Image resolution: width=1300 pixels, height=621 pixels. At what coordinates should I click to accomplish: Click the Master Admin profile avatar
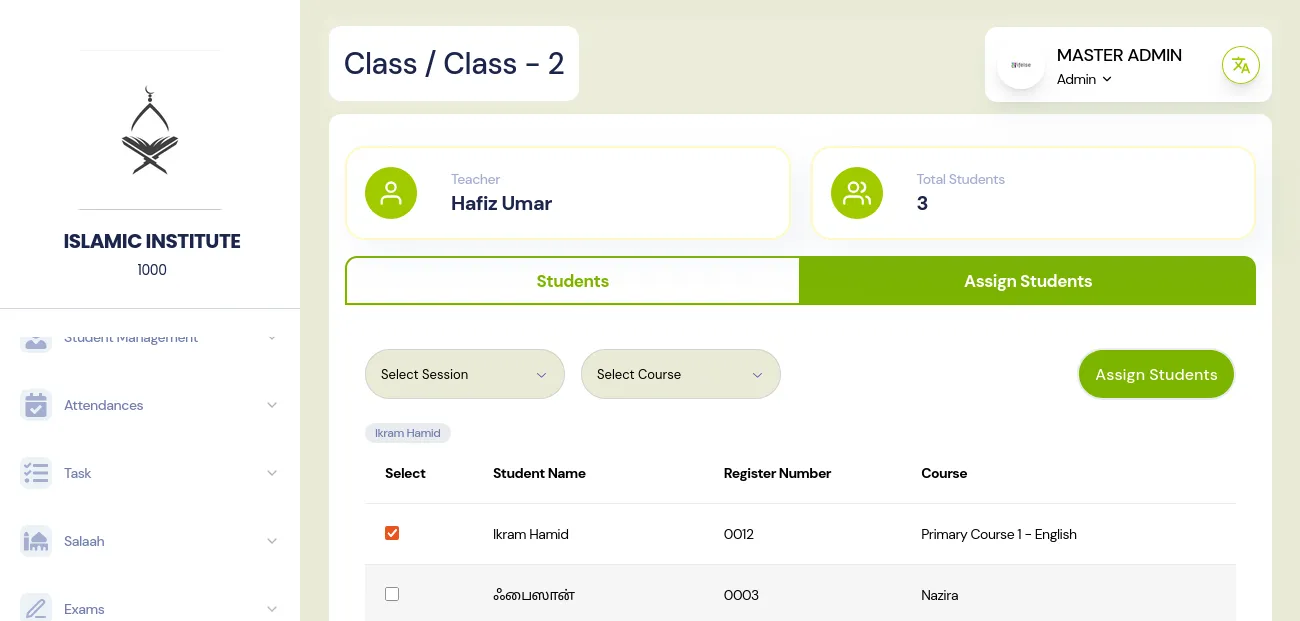1021,66
